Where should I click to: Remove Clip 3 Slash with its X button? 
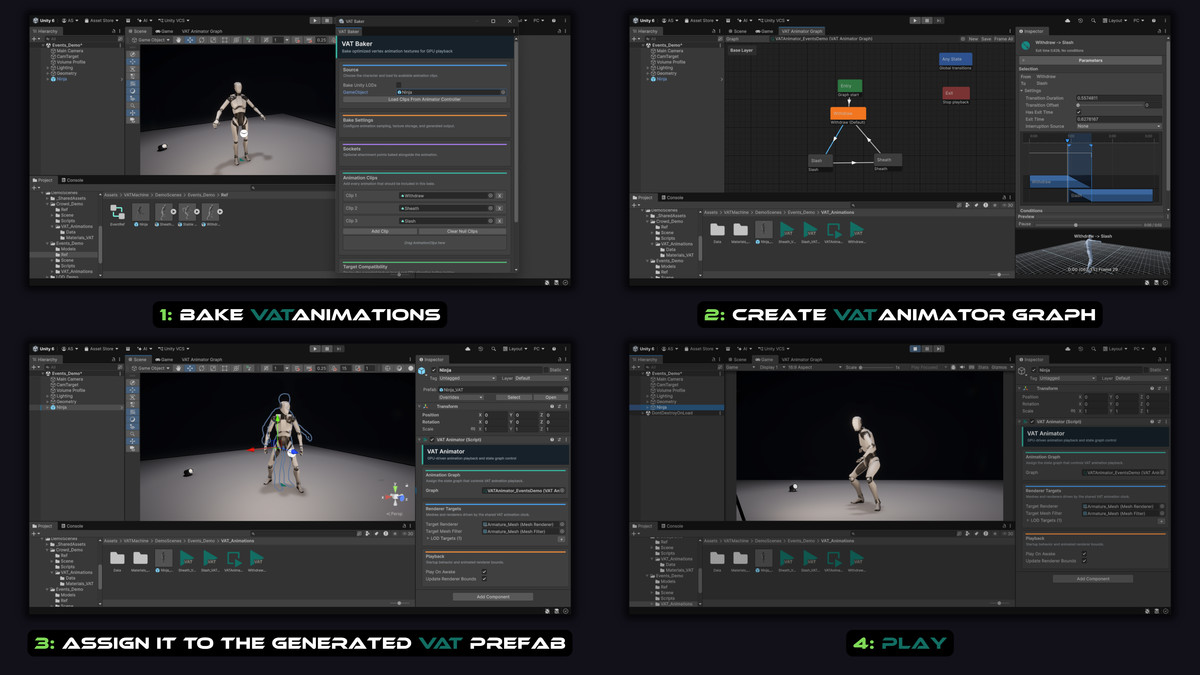pyautogui.click(x=500, y=221)
